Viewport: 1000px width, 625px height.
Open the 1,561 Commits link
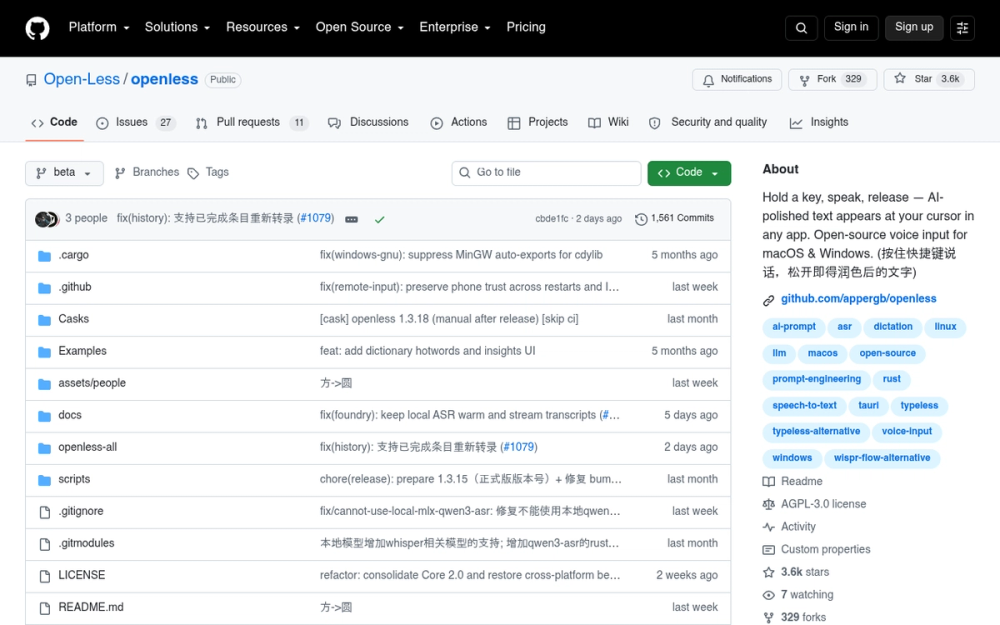pos(675,218)
